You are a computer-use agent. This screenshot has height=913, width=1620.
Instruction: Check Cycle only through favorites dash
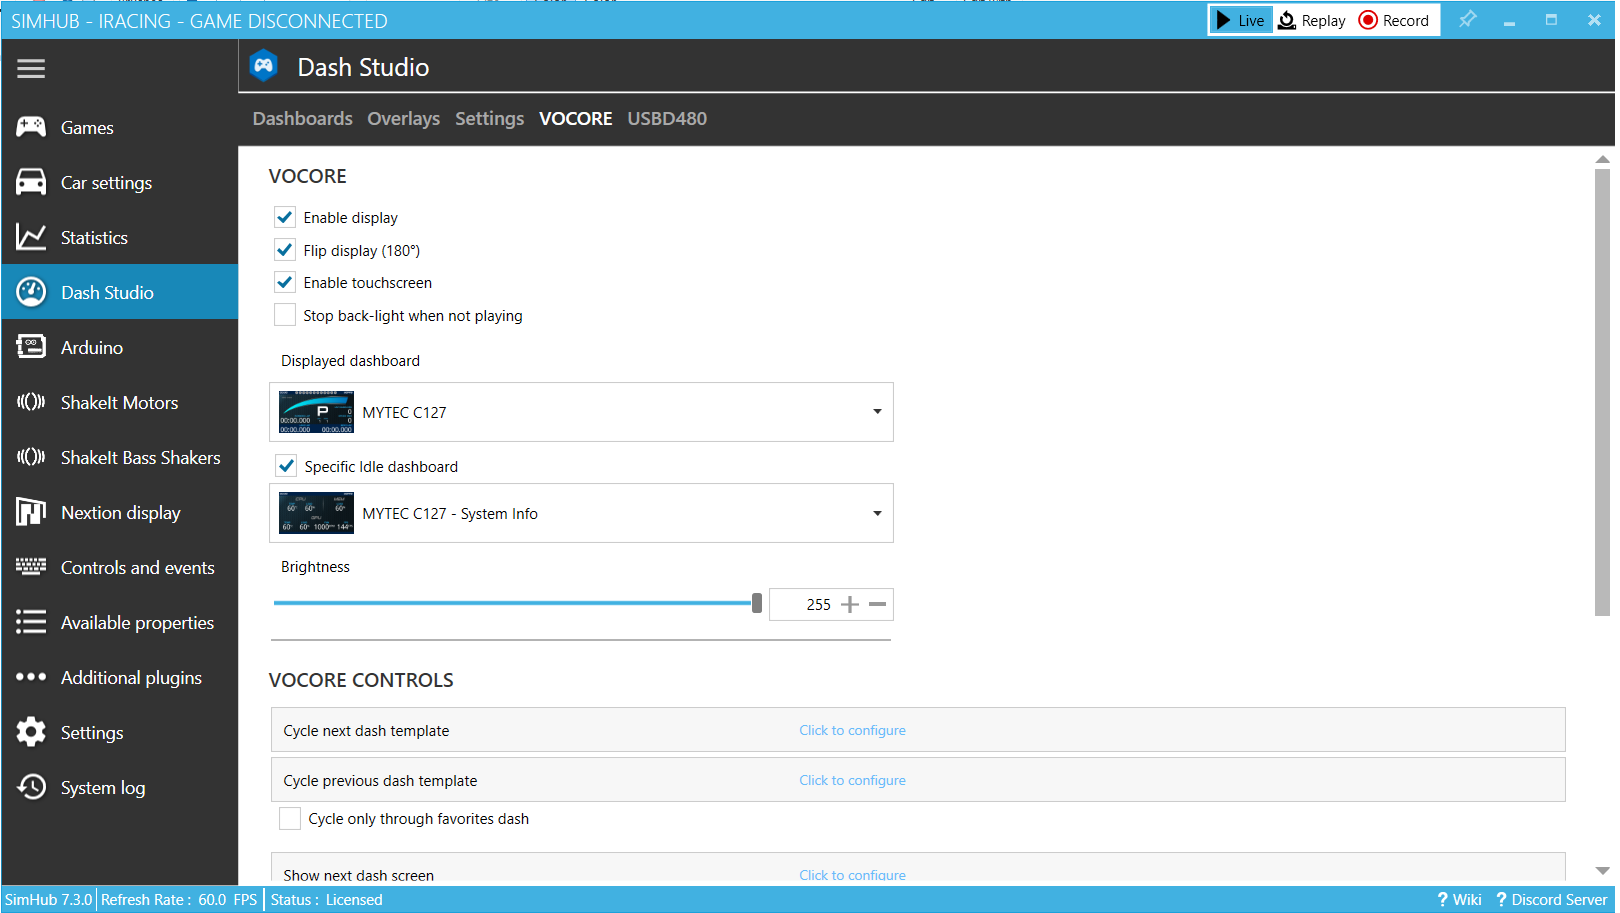(290, 818)
